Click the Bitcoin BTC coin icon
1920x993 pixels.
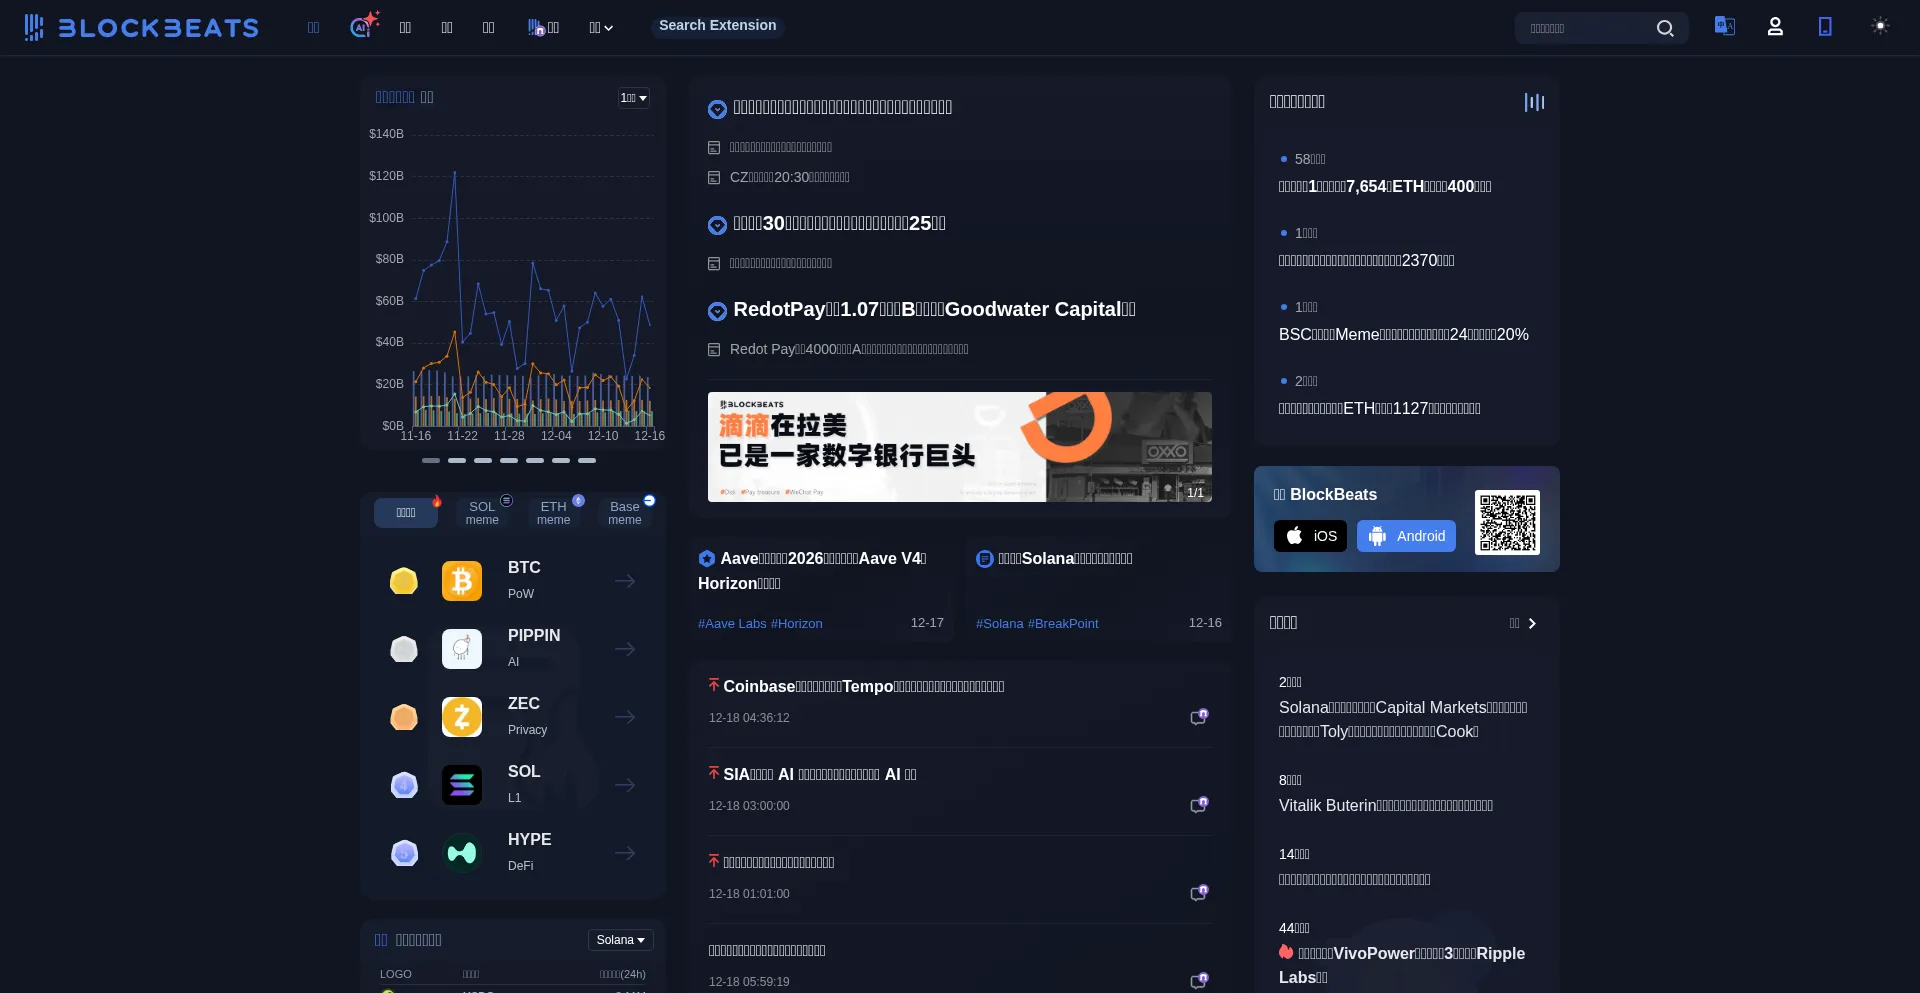pos(462,581)
